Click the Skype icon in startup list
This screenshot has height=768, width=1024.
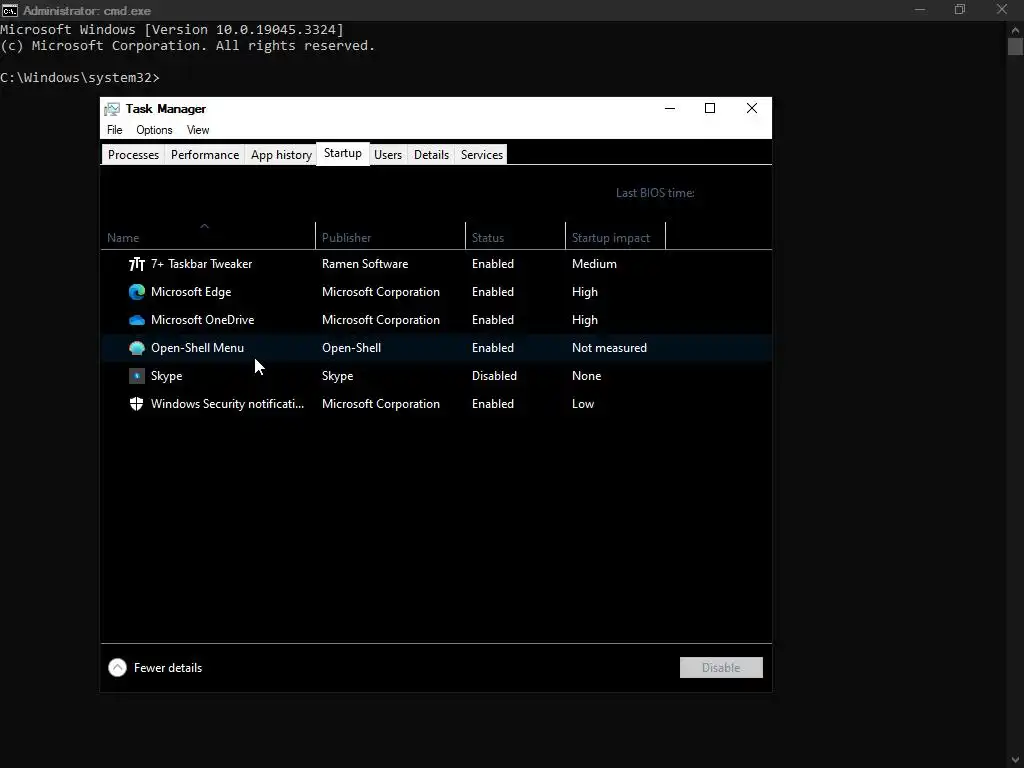[x=136, y=376]
